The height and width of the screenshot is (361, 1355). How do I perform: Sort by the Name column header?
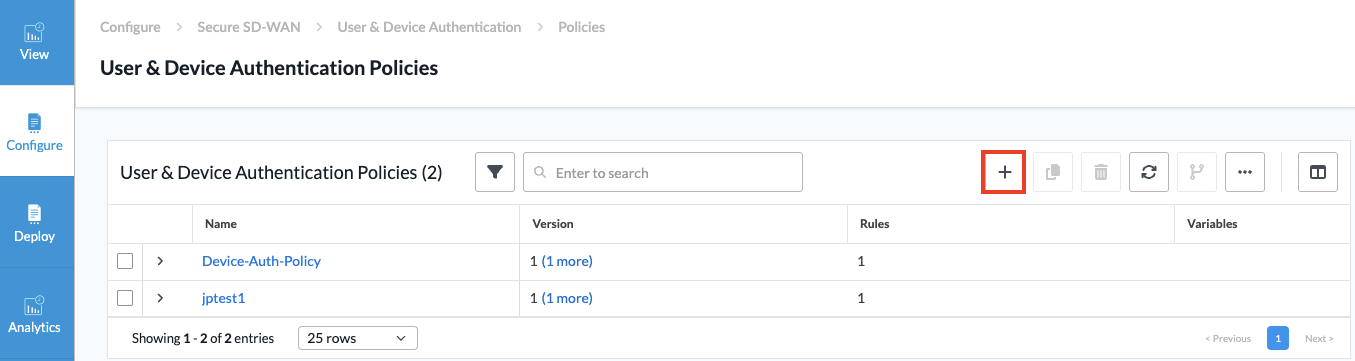221,224
